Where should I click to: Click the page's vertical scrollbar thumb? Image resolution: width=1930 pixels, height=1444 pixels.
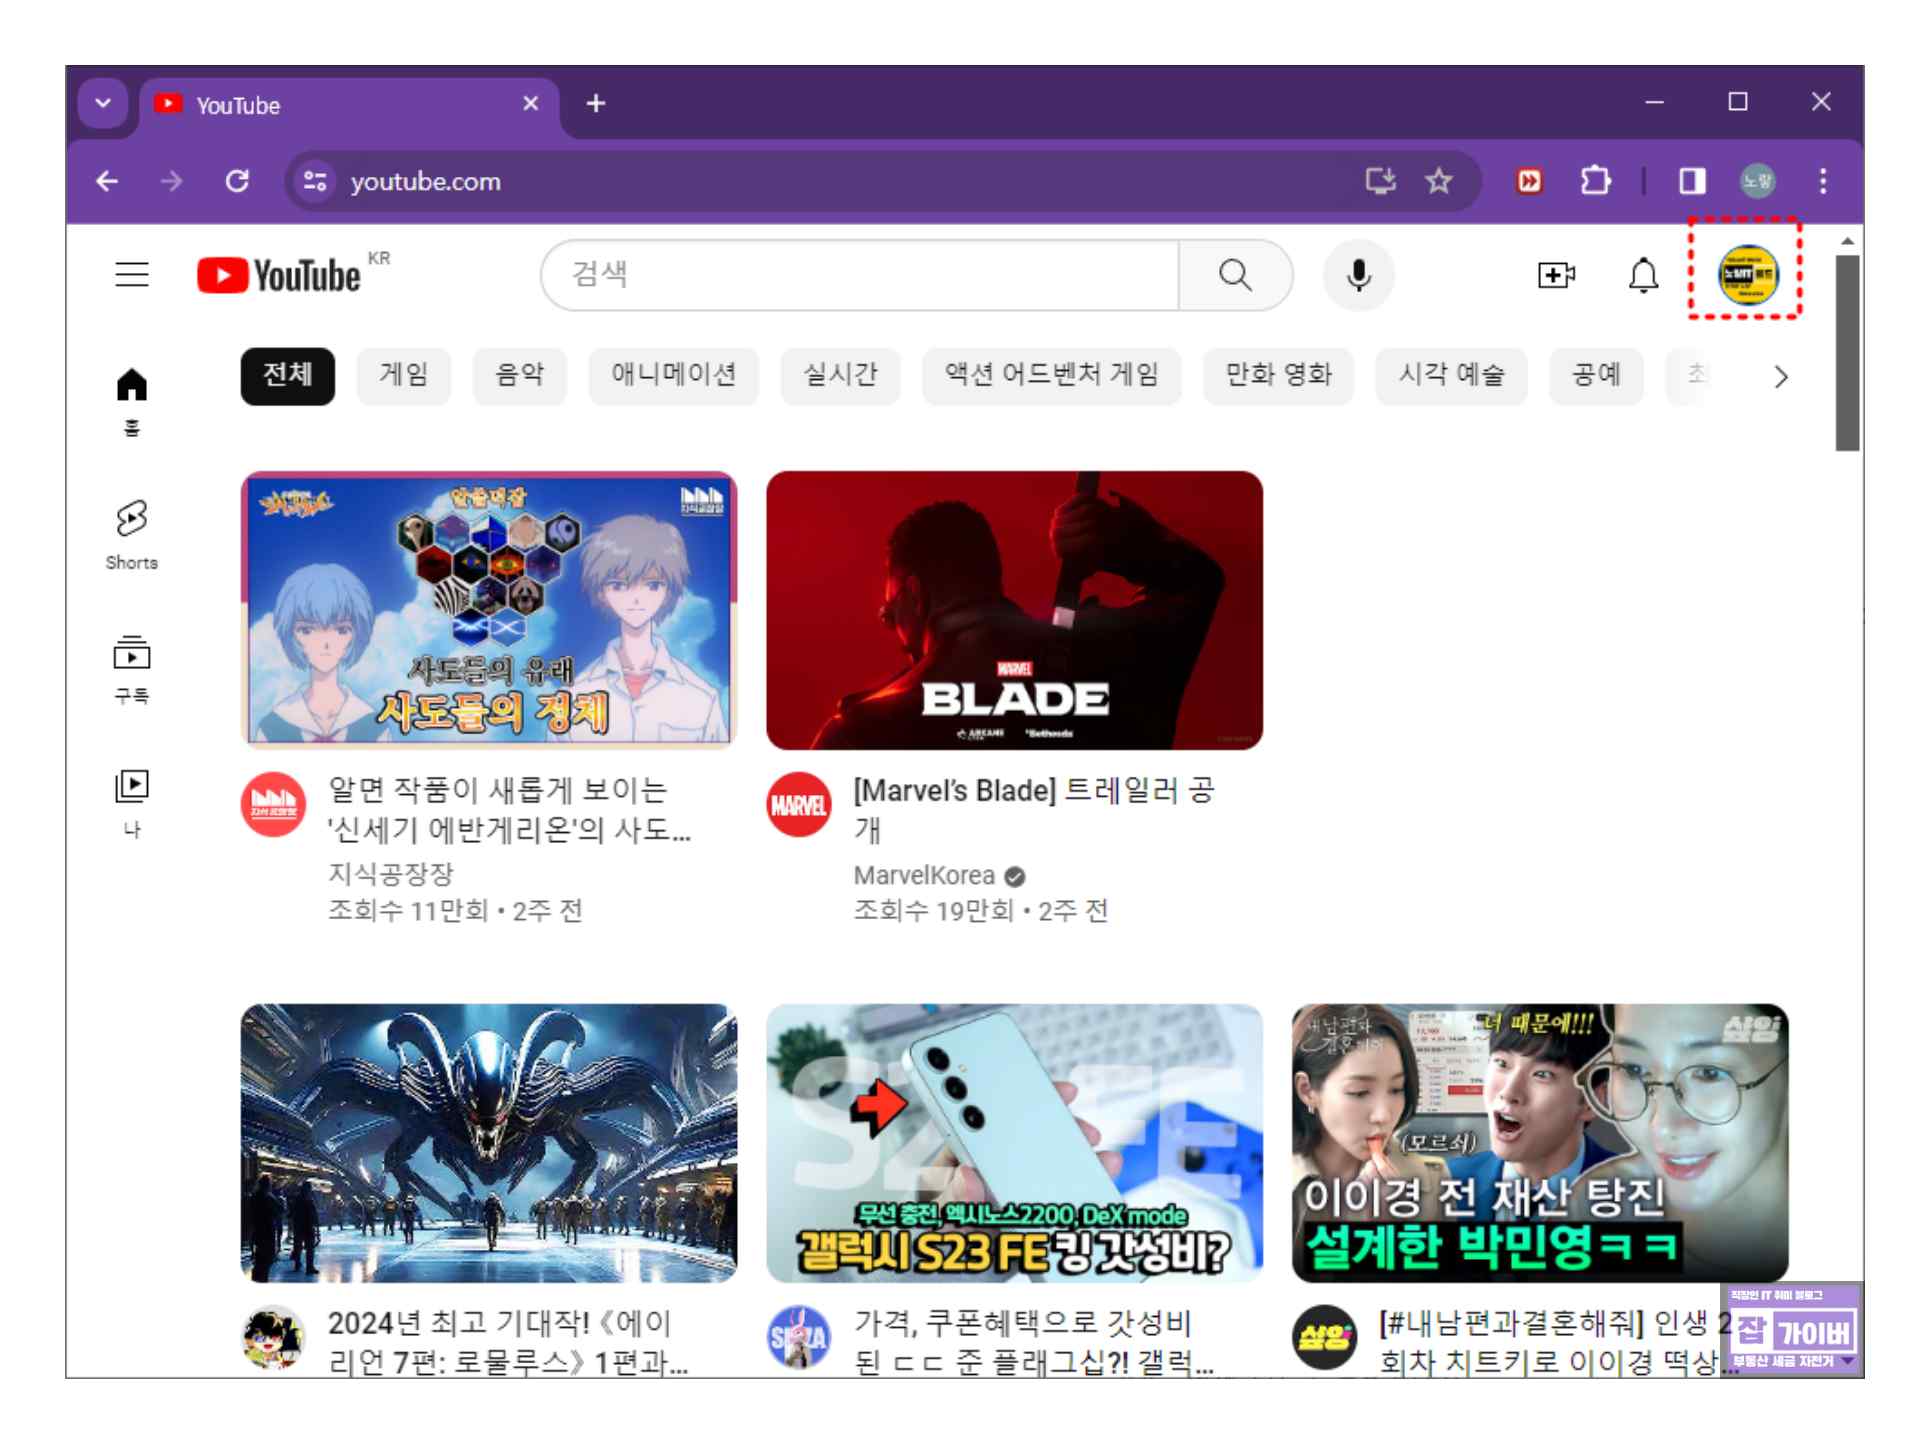coord(1847,352)
